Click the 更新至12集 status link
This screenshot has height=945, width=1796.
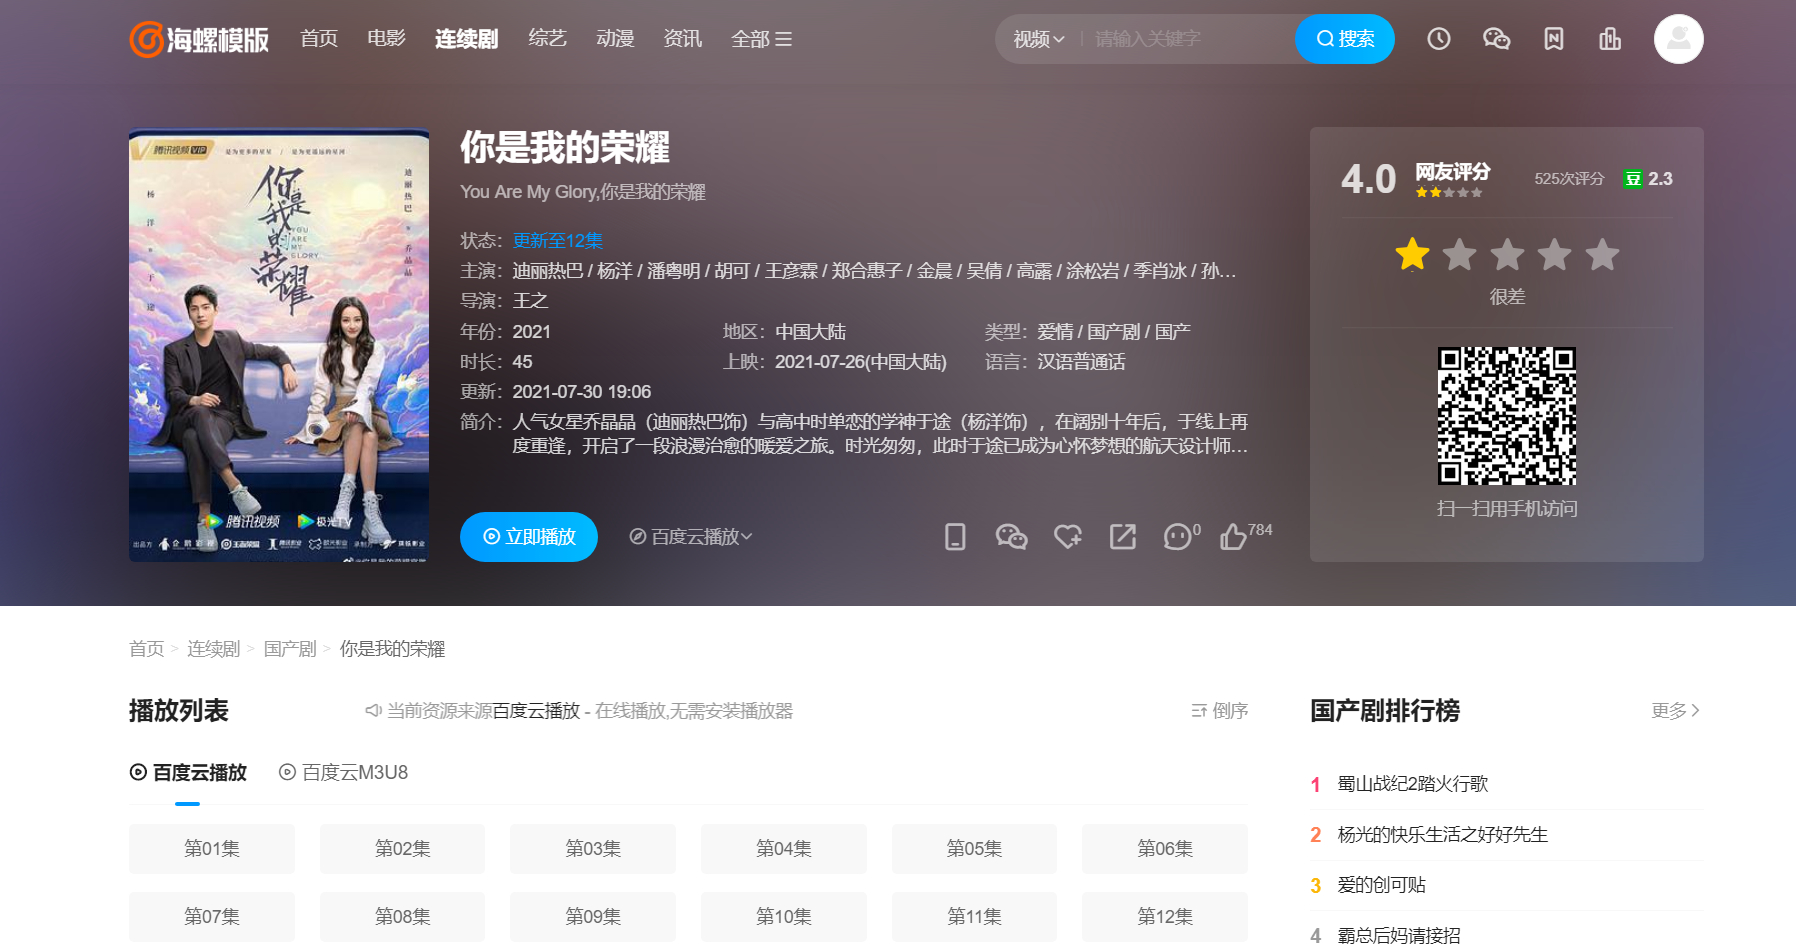click(x=558, y=241)
